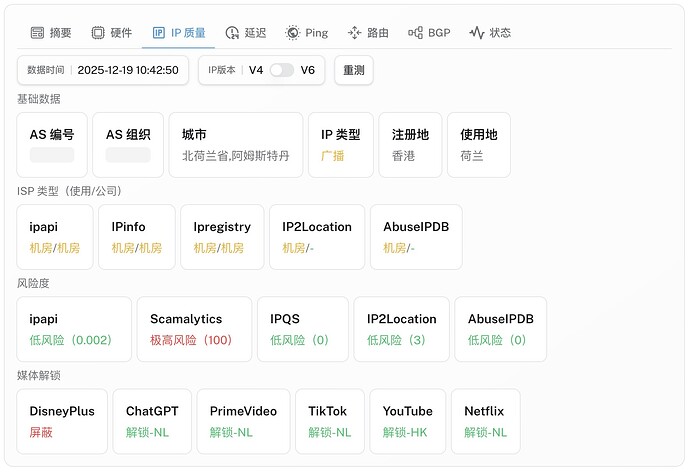Viewport: 690px width, 473px height.
Task: Click the BGP network icon
Action: tap(415, 33)
